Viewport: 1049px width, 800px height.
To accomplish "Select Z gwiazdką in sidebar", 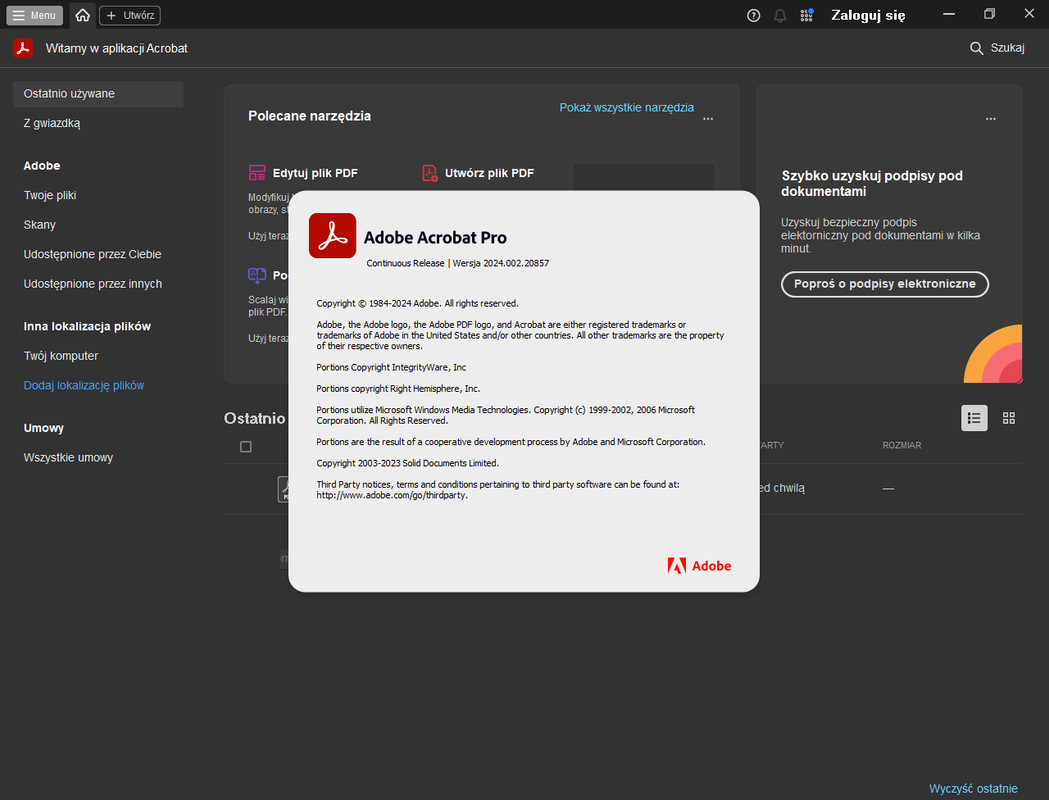I will (x=52, y=123).
